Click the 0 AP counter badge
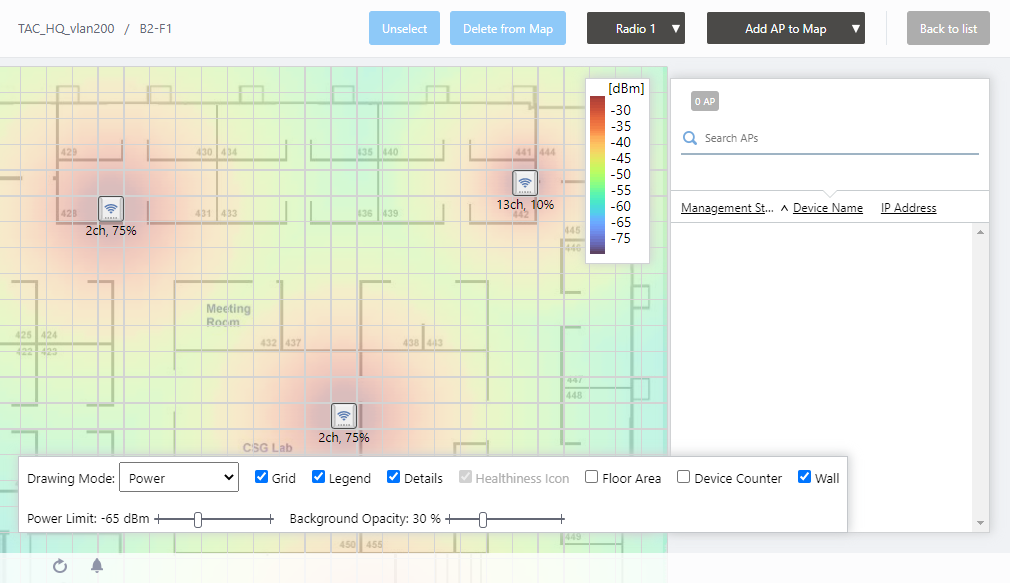 tap(705, 101)
